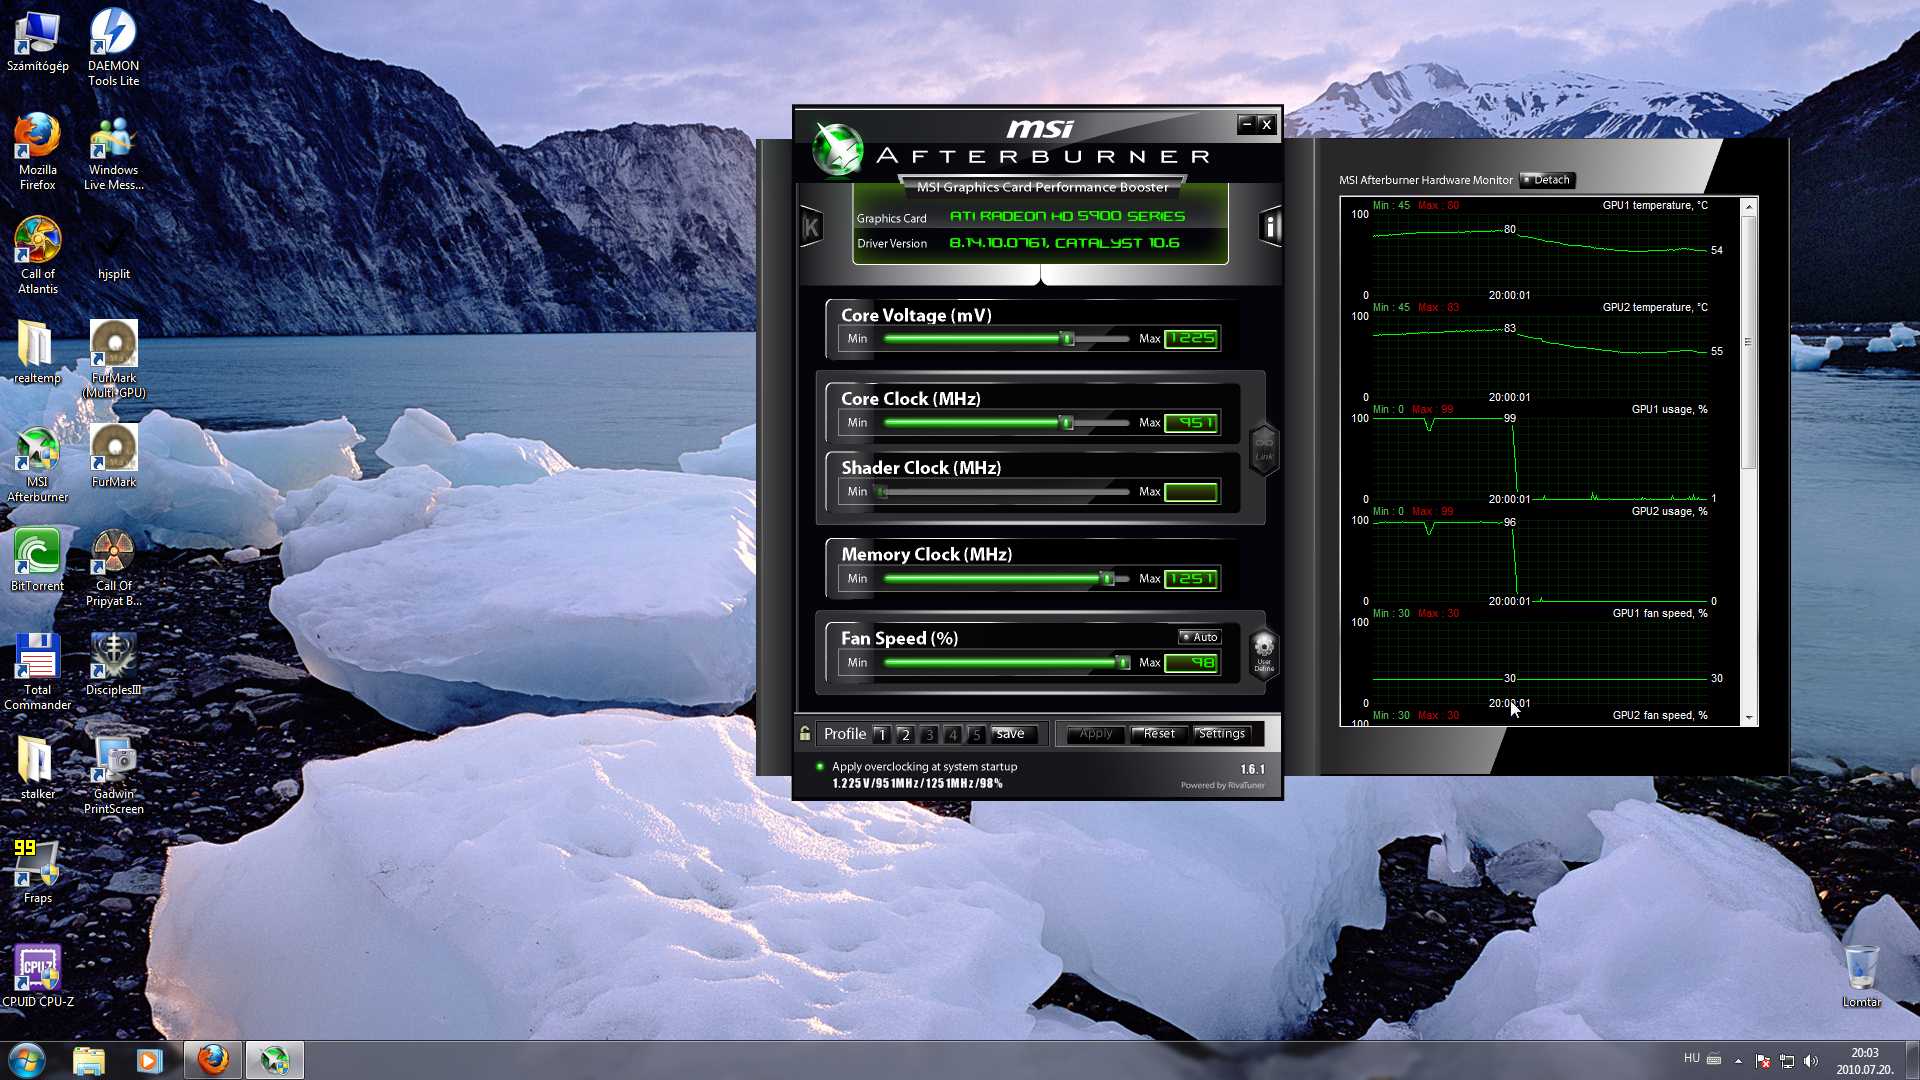Open the information i button in Afterburner
Image resolution: width=1920 pixels, height=1080 pixels.
point(1270,227)
